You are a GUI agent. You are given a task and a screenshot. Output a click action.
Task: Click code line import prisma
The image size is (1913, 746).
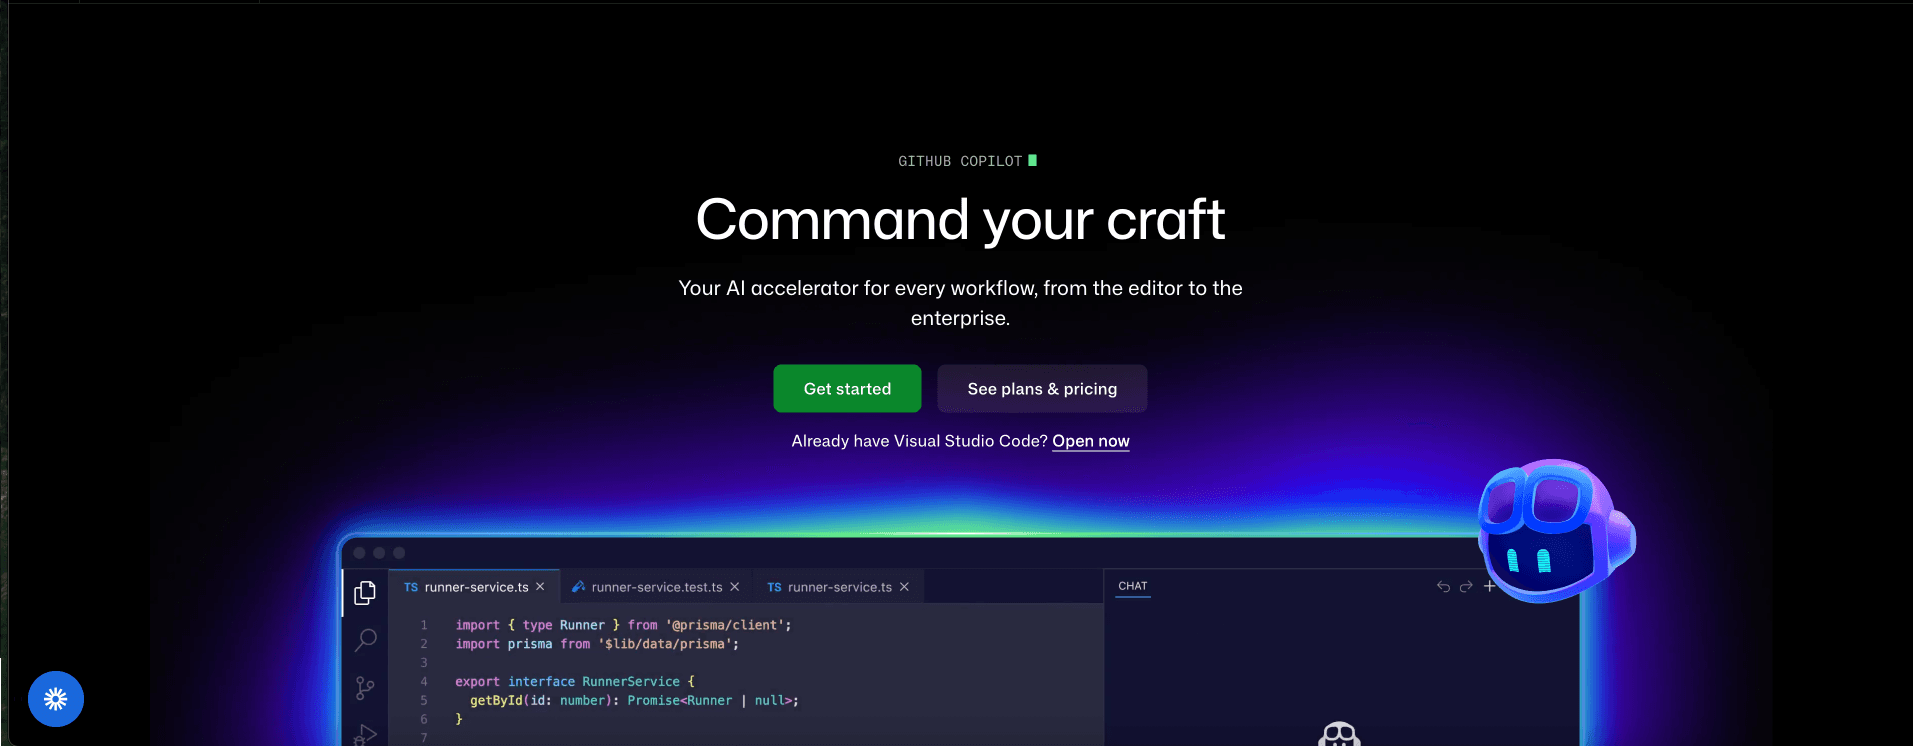coord(597,644)
